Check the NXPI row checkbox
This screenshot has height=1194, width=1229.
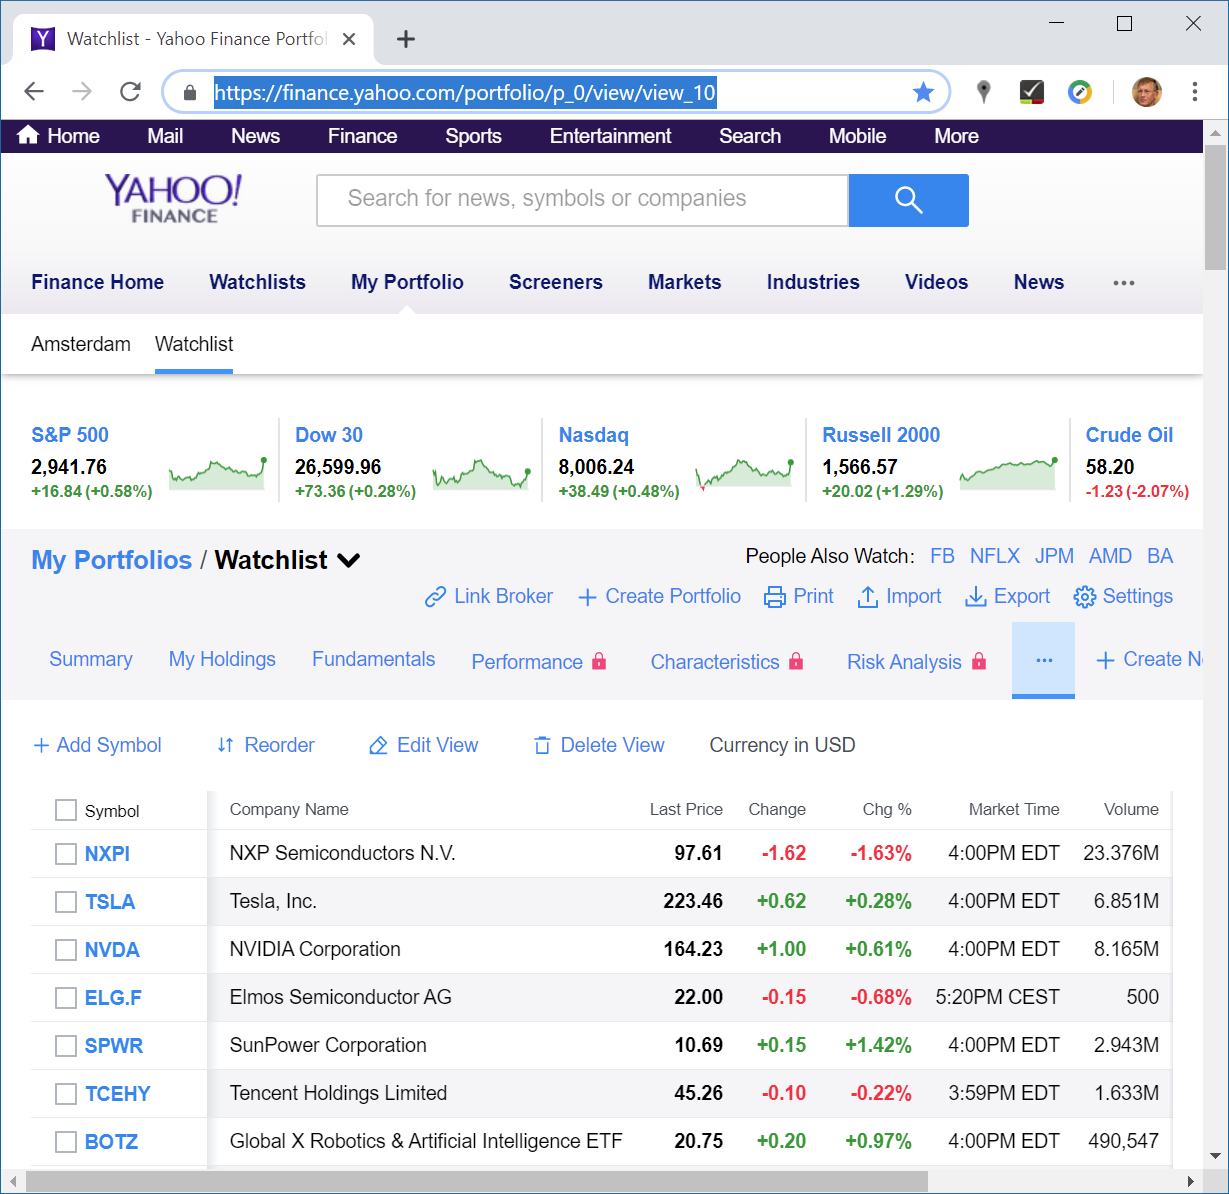click(66, 854)
